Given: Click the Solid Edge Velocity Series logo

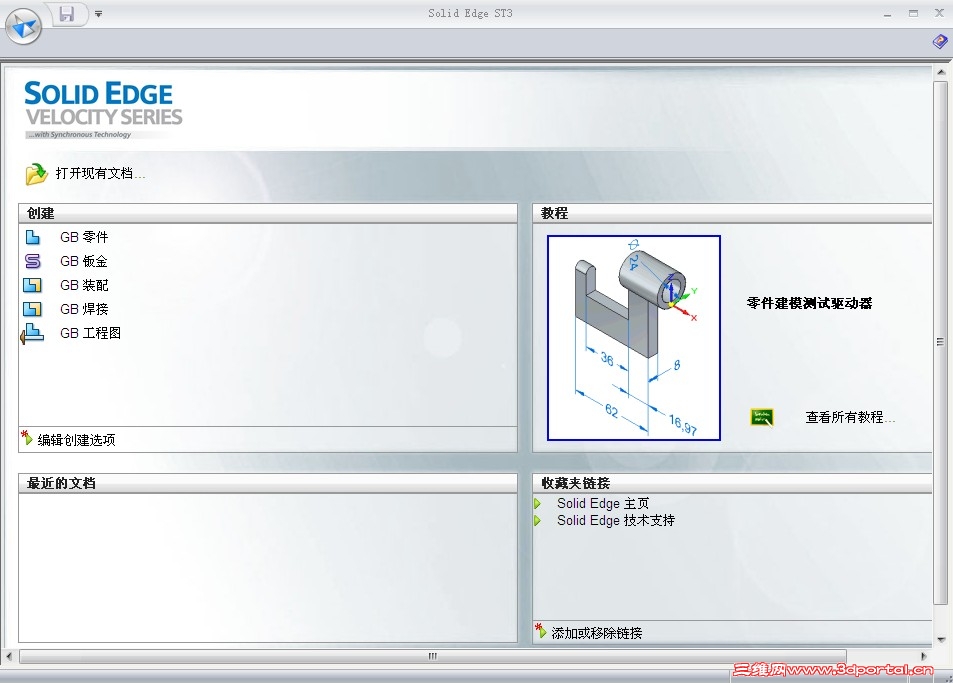Looking at the screenshot, I should 103,110.
